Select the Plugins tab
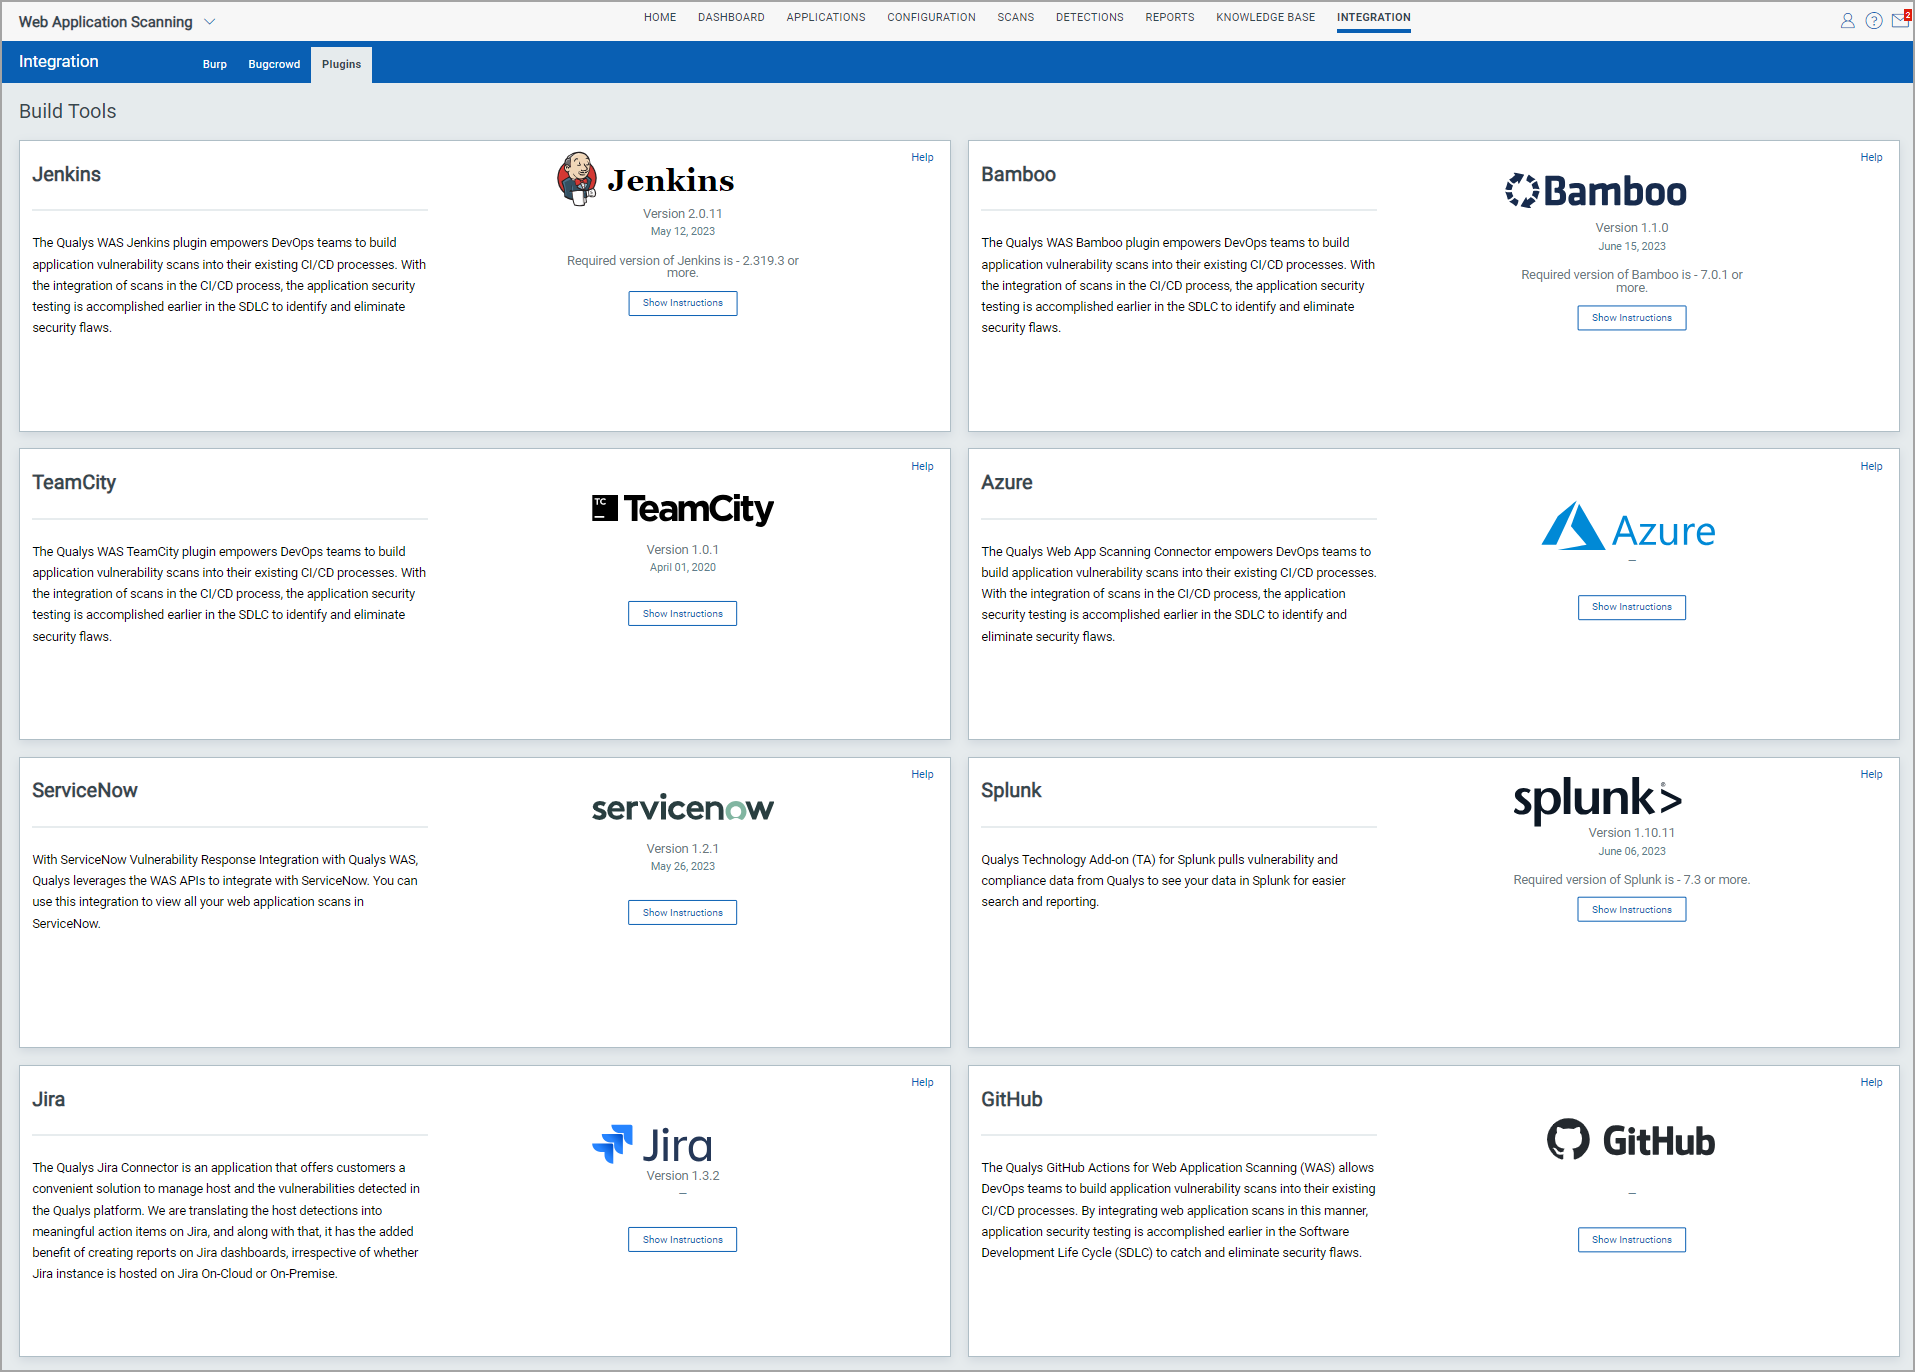This screenshot has height=1372, width=1915. [341, 64]
